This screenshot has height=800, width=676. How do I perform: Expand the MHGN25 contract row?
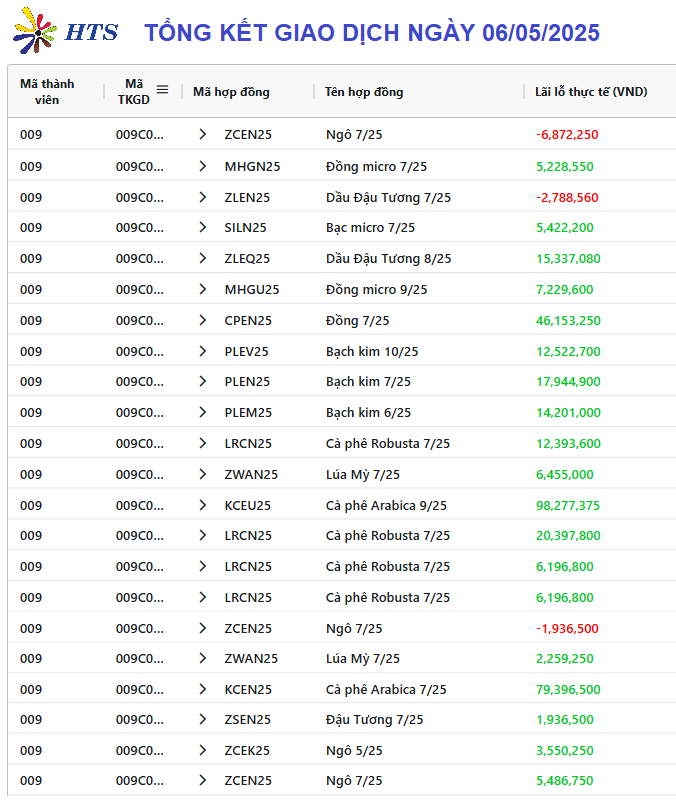point(203,166)
